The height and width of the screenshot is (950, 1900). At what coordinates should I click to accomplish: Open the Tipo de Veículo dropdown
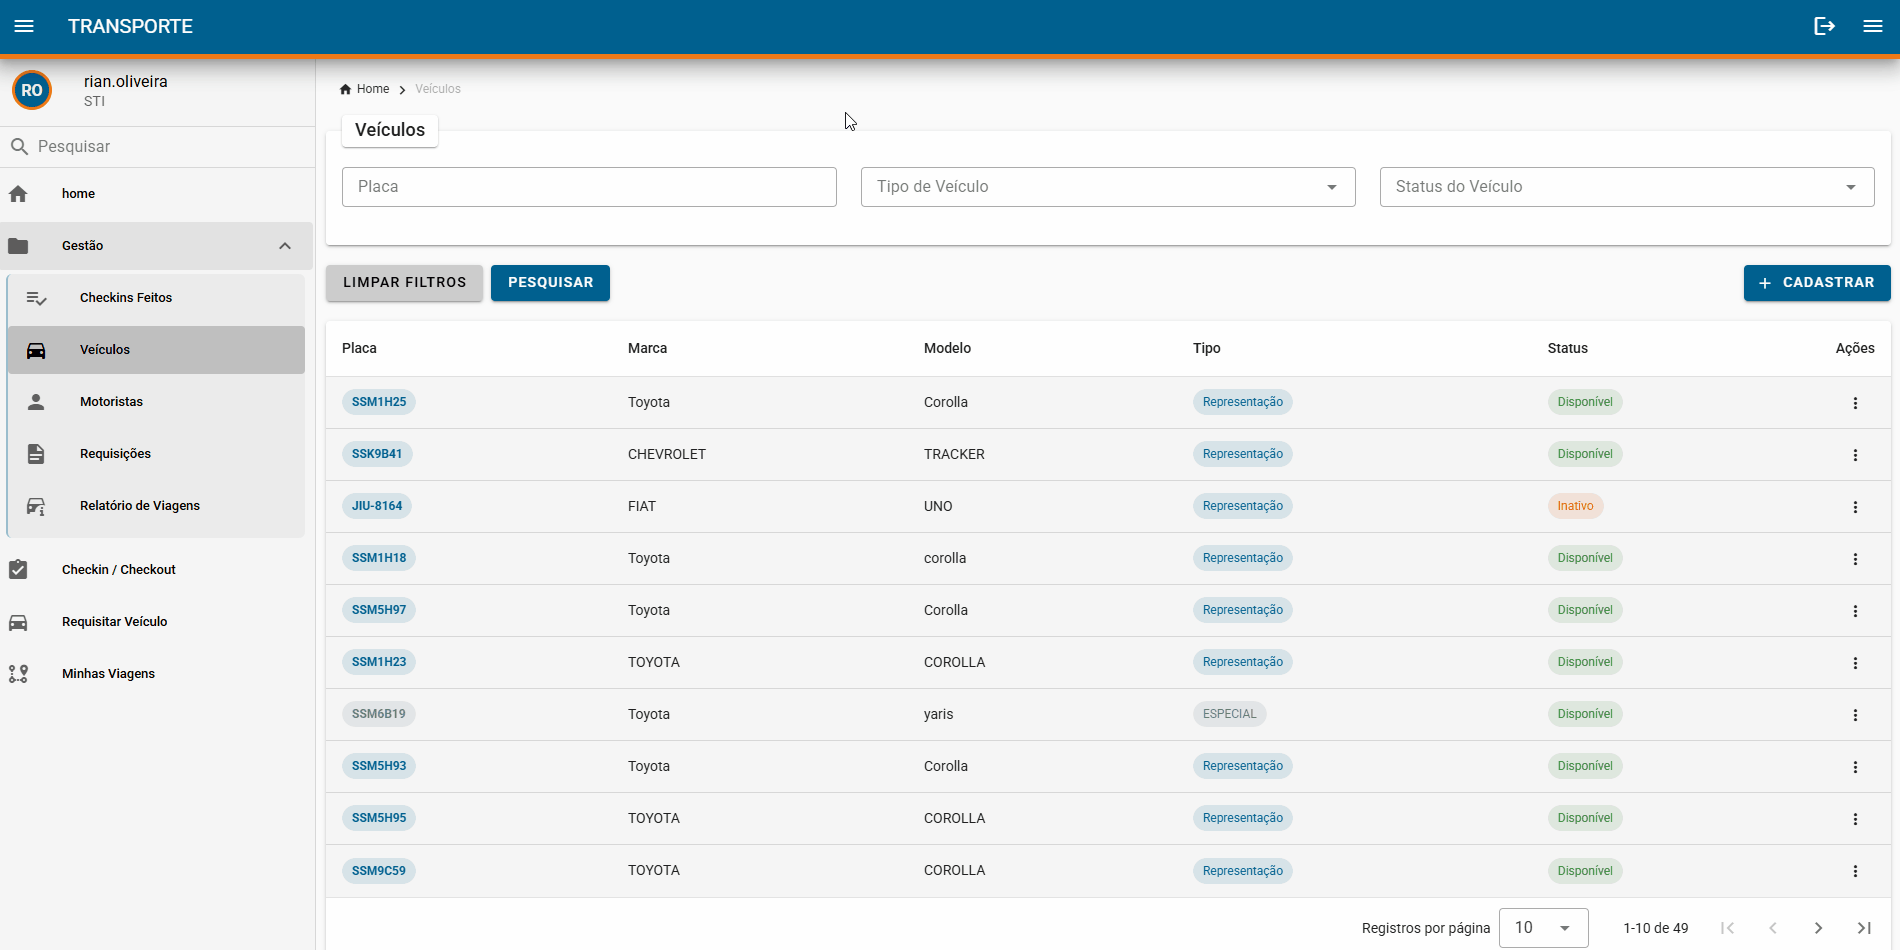click(x=1108, y=187)
